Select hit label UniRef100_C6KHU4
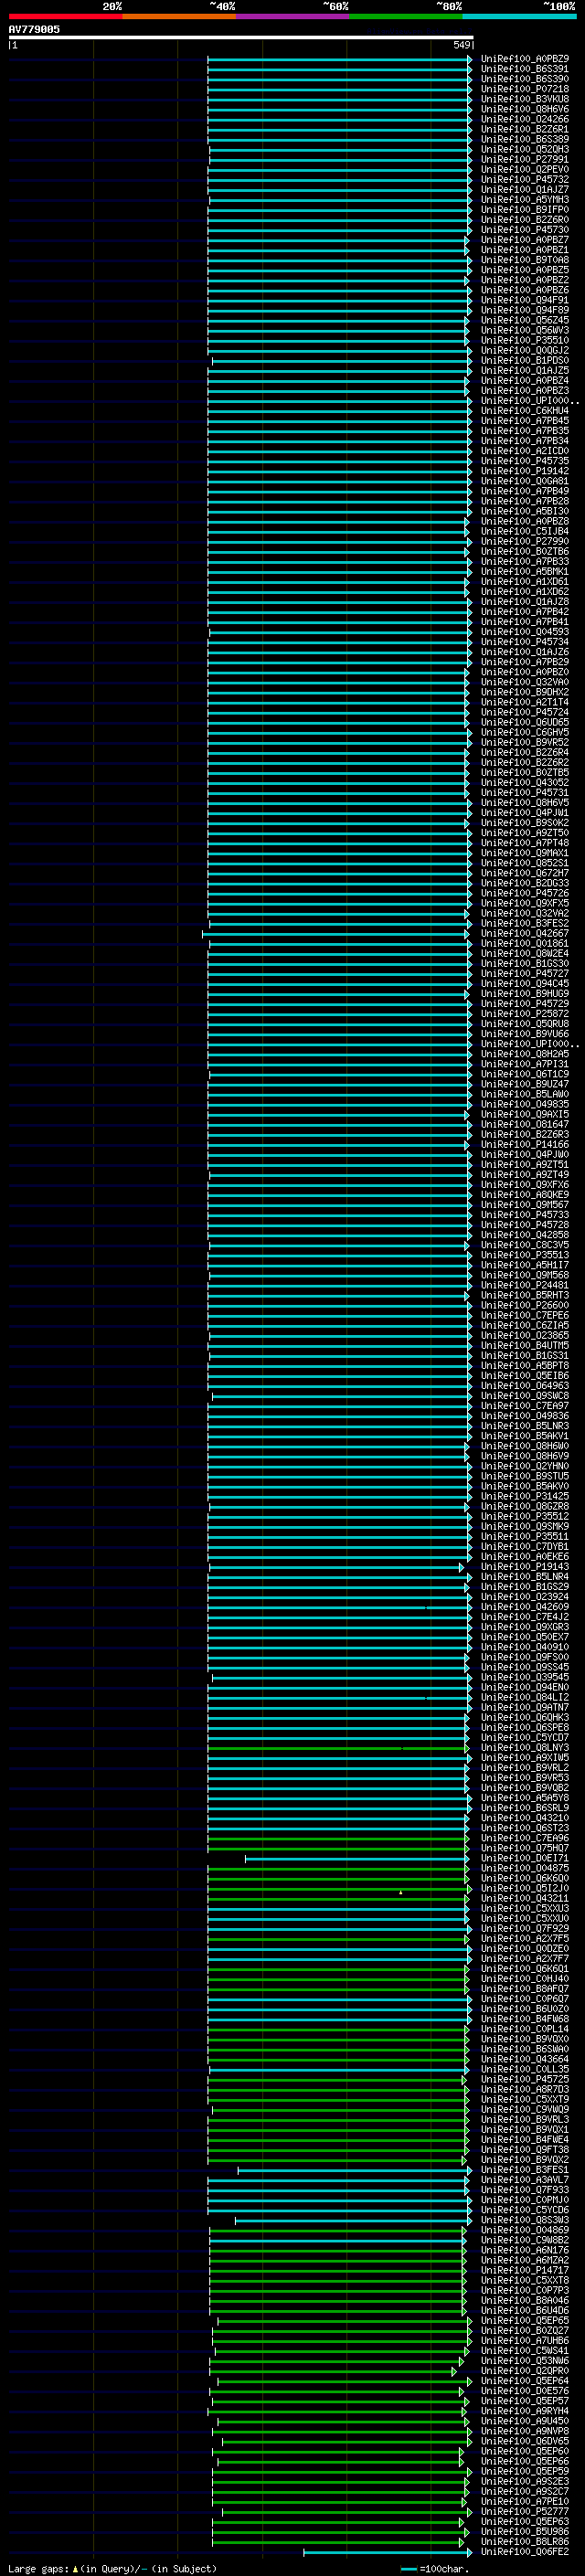The height and width of the screenshot is (2576, 585). pos(524,411)
